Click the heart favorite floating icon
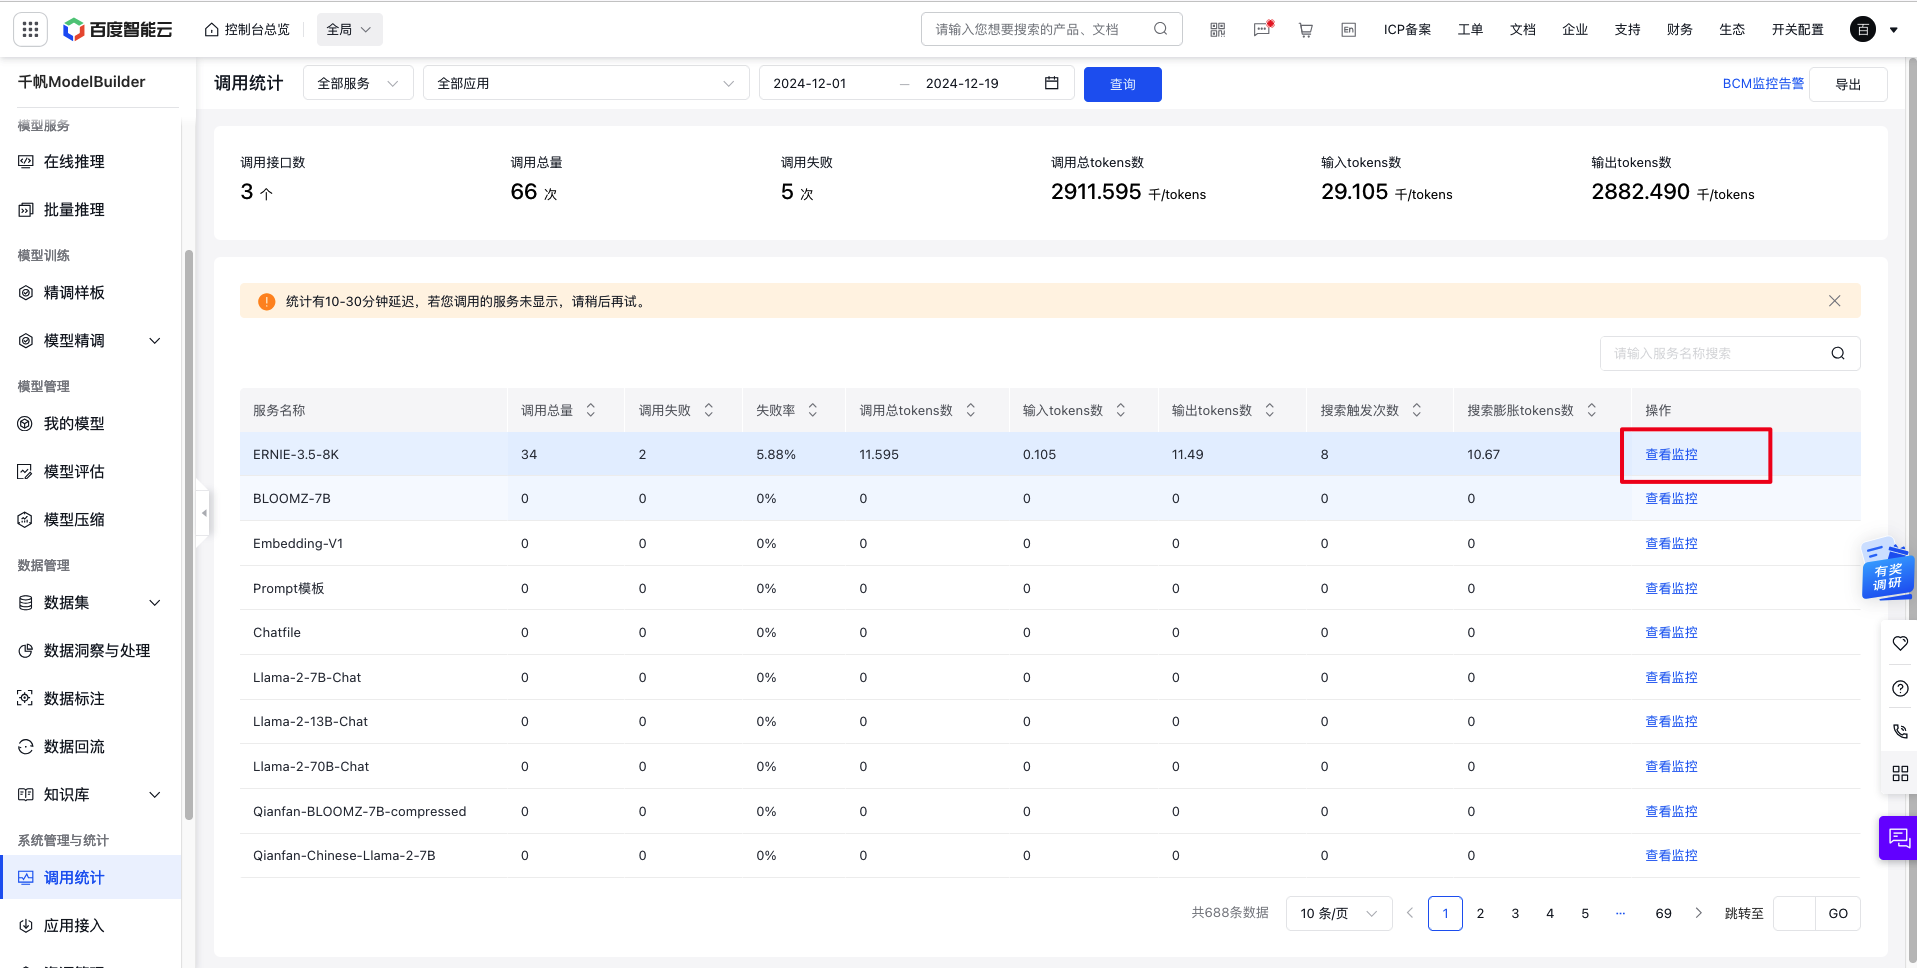This screenshot has height=968, width=1917. coord(1900,643)
